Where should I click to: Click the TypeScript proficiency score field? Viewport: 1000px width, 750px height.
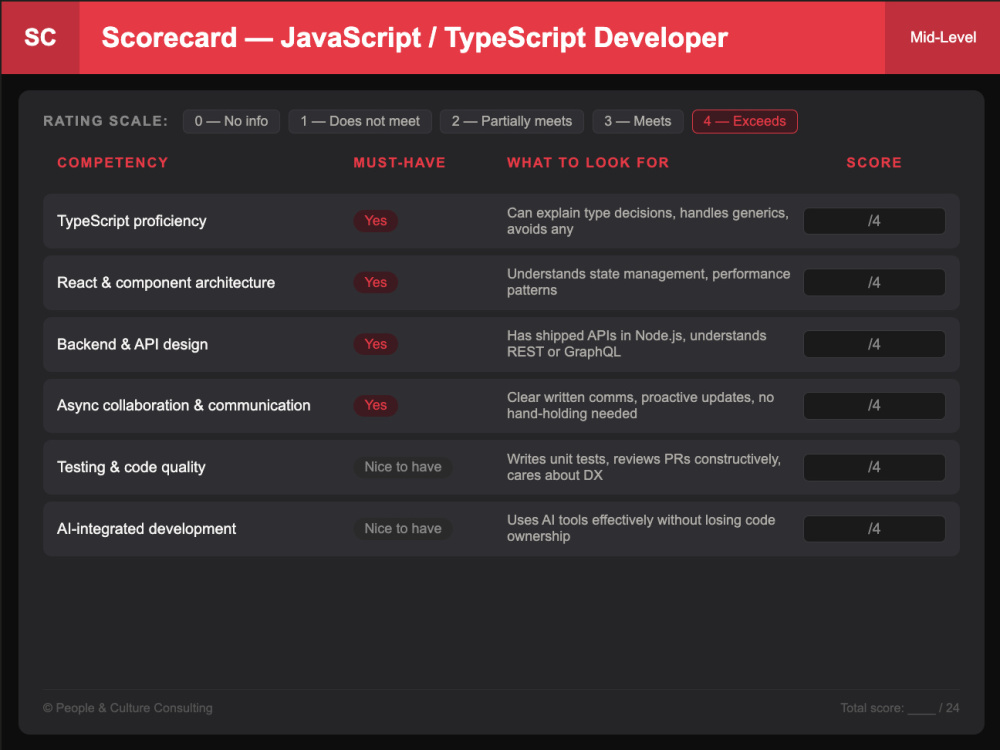tap(874, 221)
